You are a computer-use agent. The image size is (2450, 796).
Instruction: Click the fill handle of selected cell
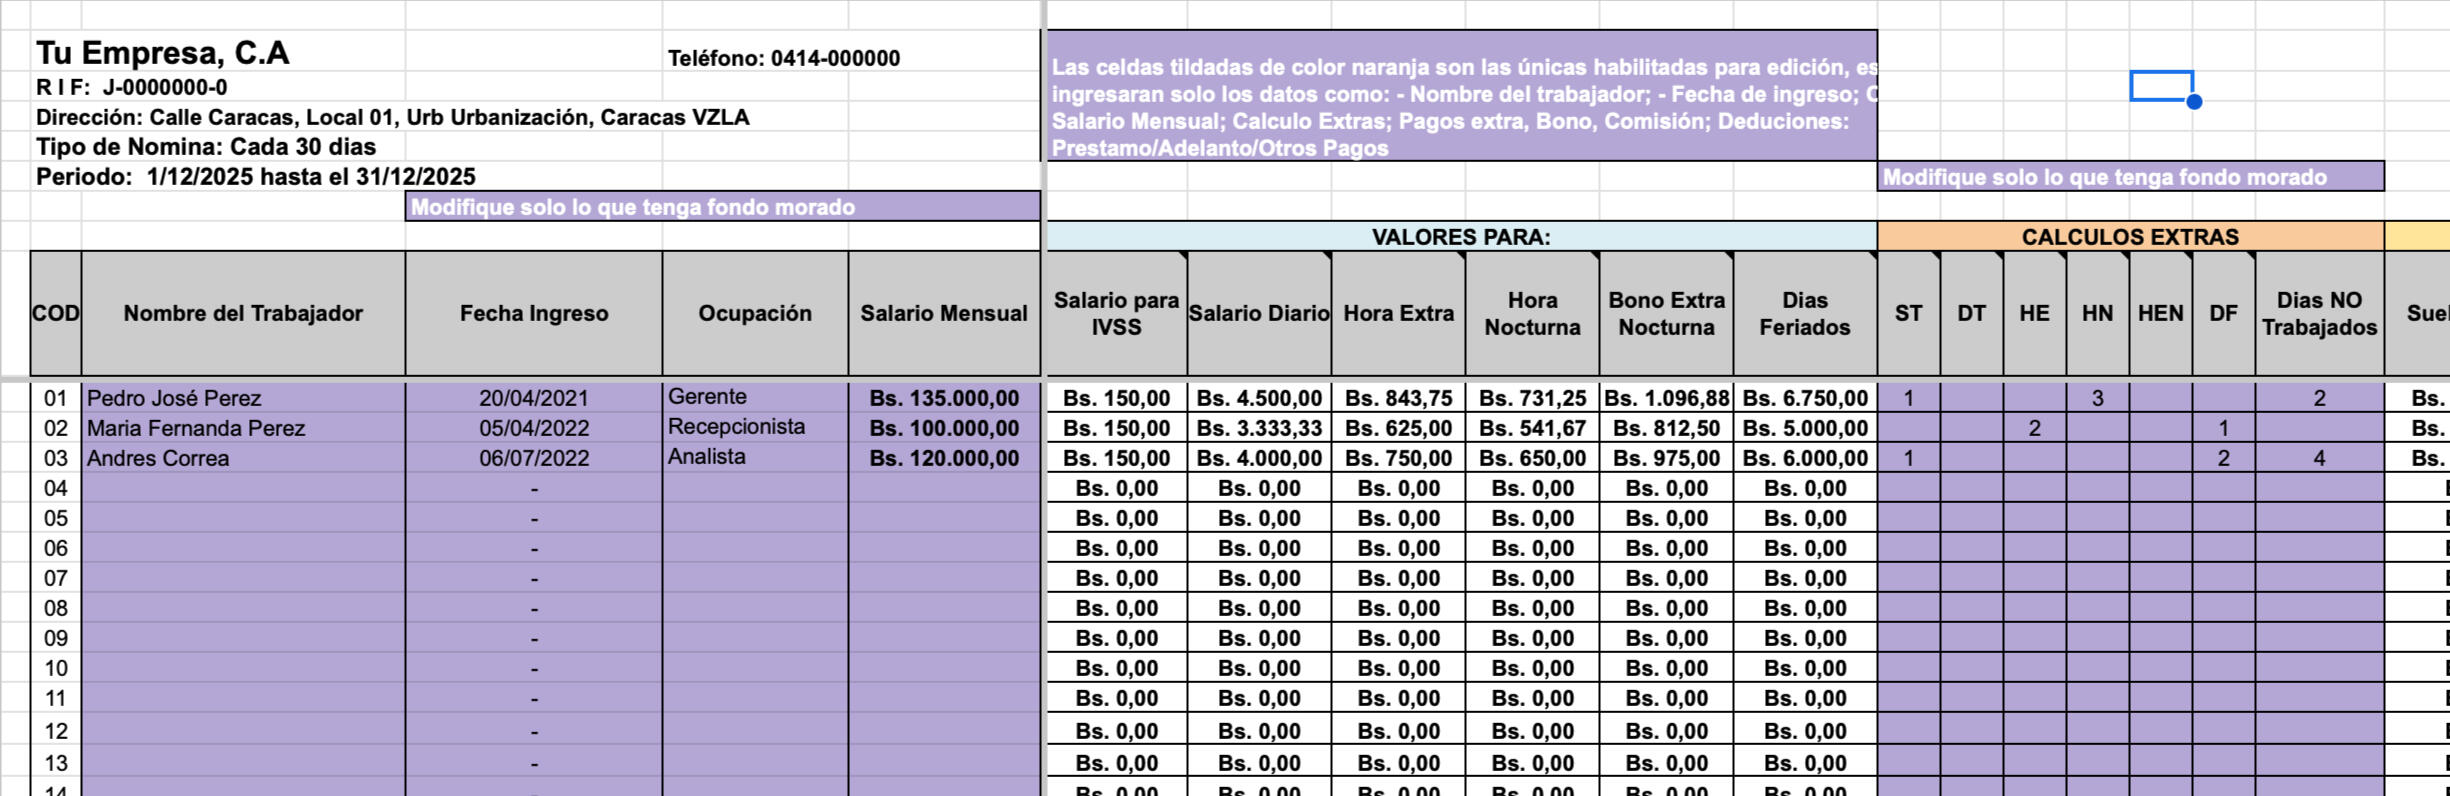(2194, 102)
